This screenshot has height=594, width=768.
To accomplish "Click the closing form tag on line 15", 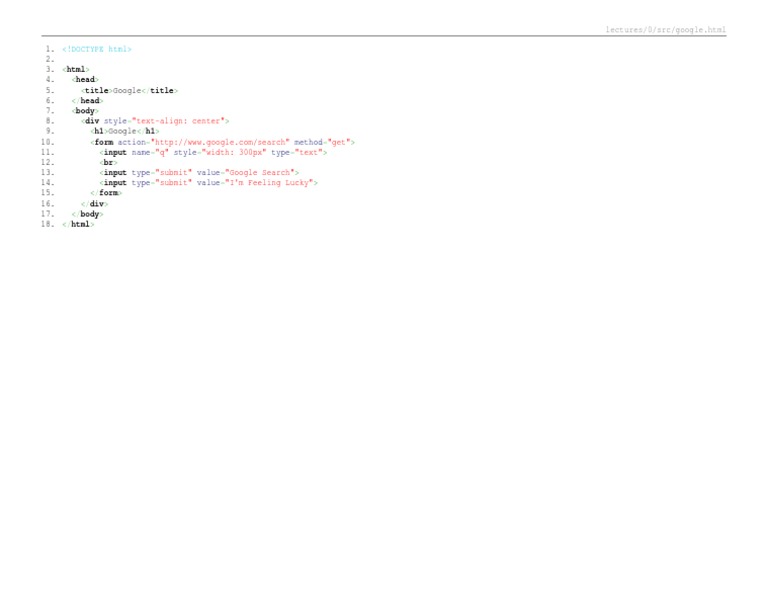I will [x=107, y=193].
